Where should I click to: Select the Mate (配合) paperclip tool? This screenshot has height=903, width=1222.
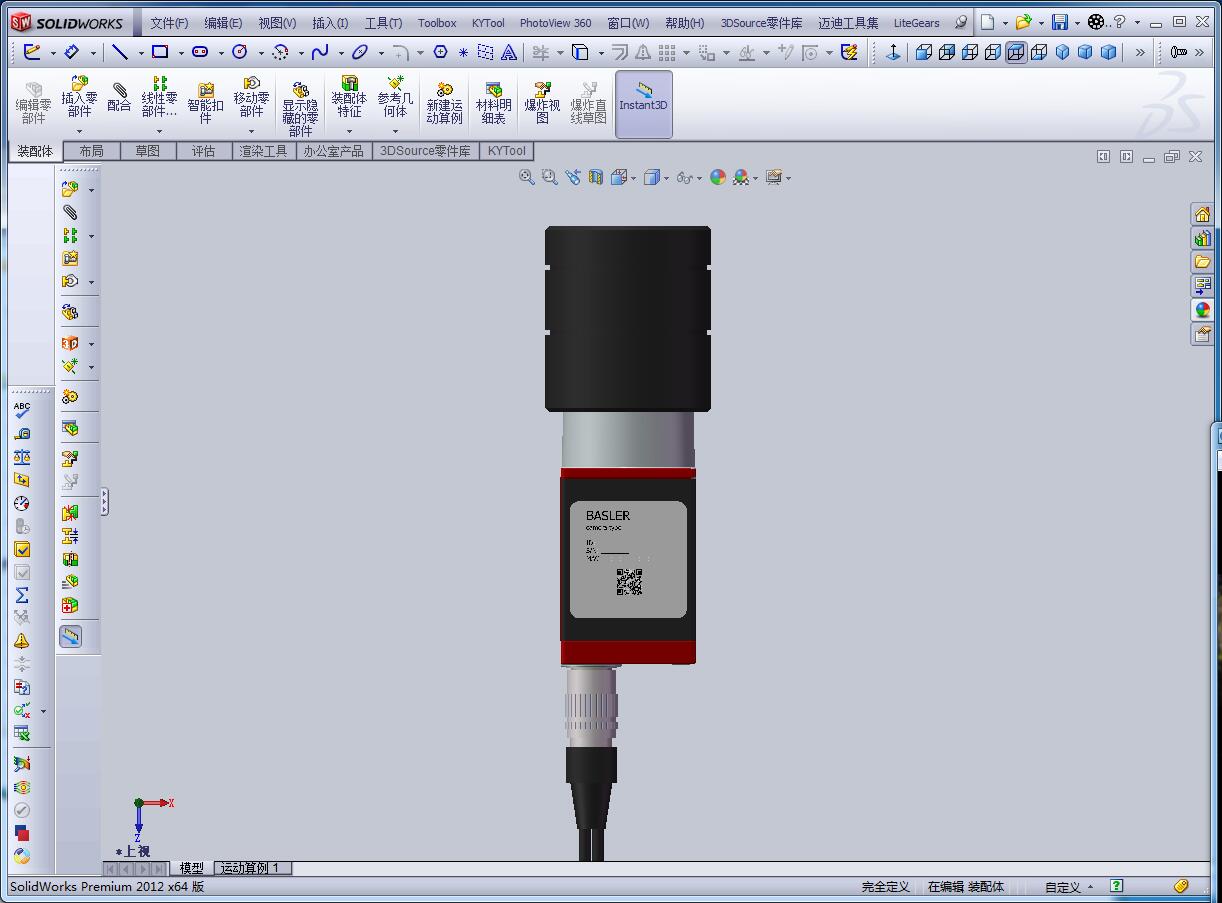pos(119,98)
